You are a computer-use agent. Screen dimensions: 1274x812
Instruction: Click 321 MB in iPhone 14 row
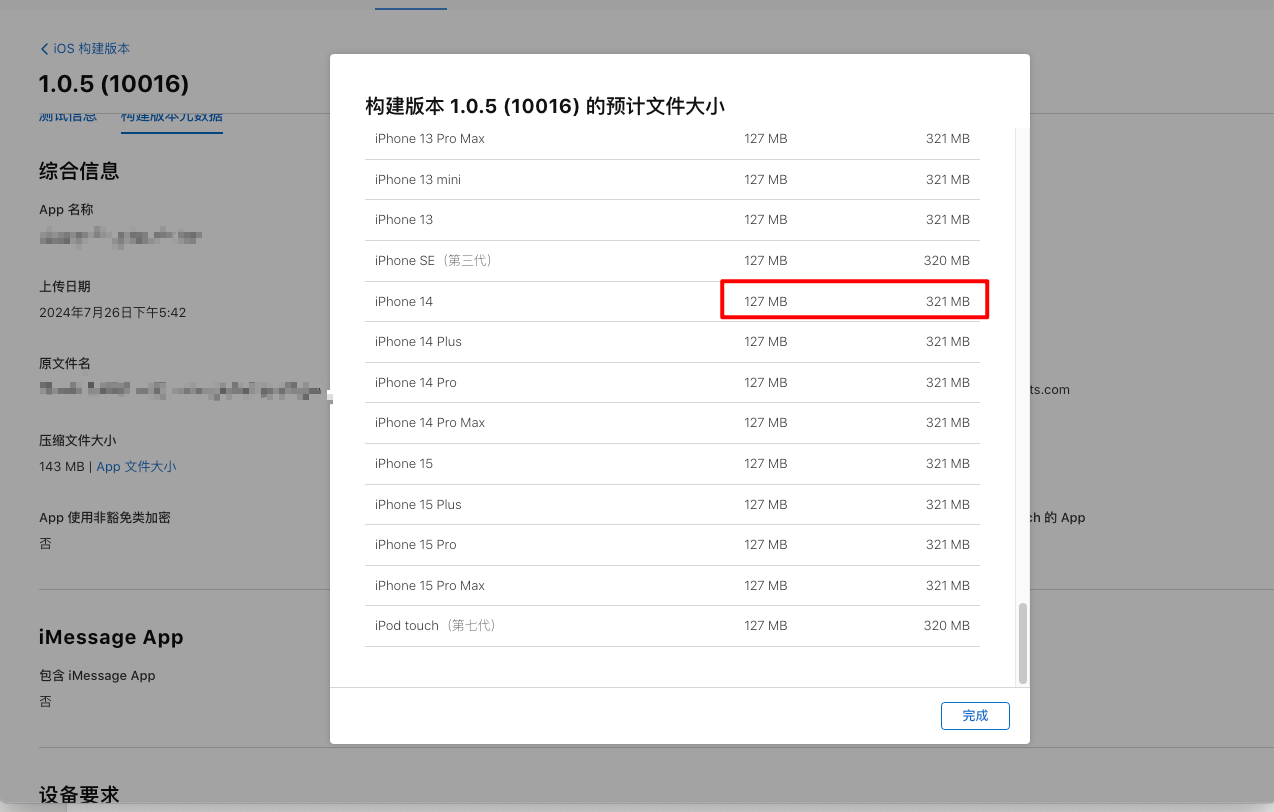948,302
